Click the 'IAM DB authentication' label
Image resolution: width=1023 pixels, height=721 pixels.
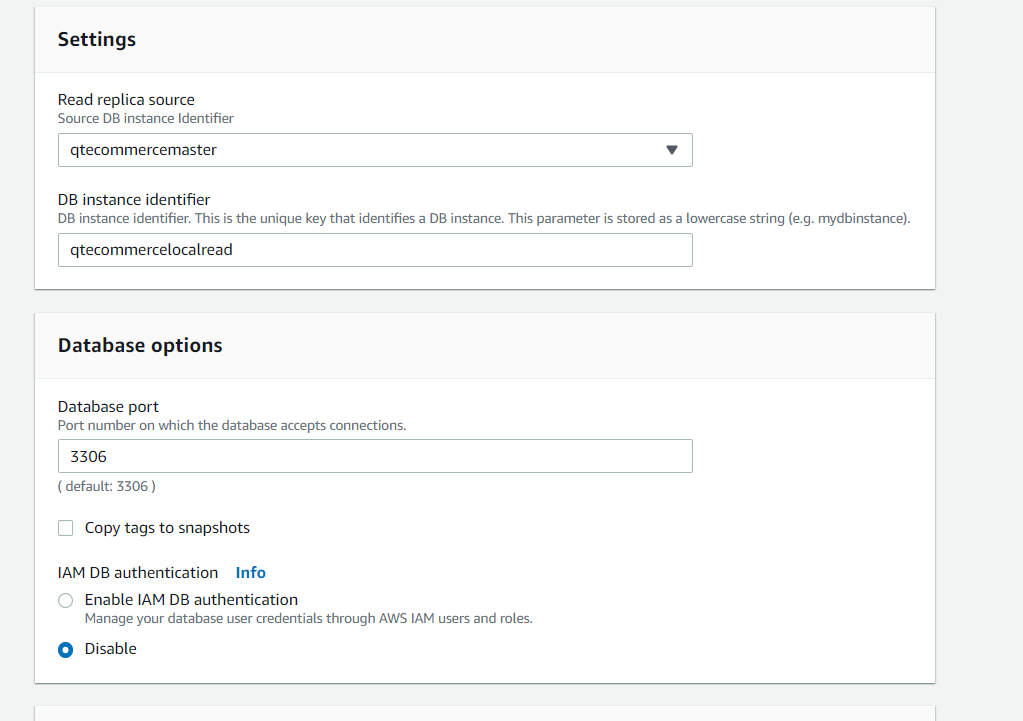point(138,572)
